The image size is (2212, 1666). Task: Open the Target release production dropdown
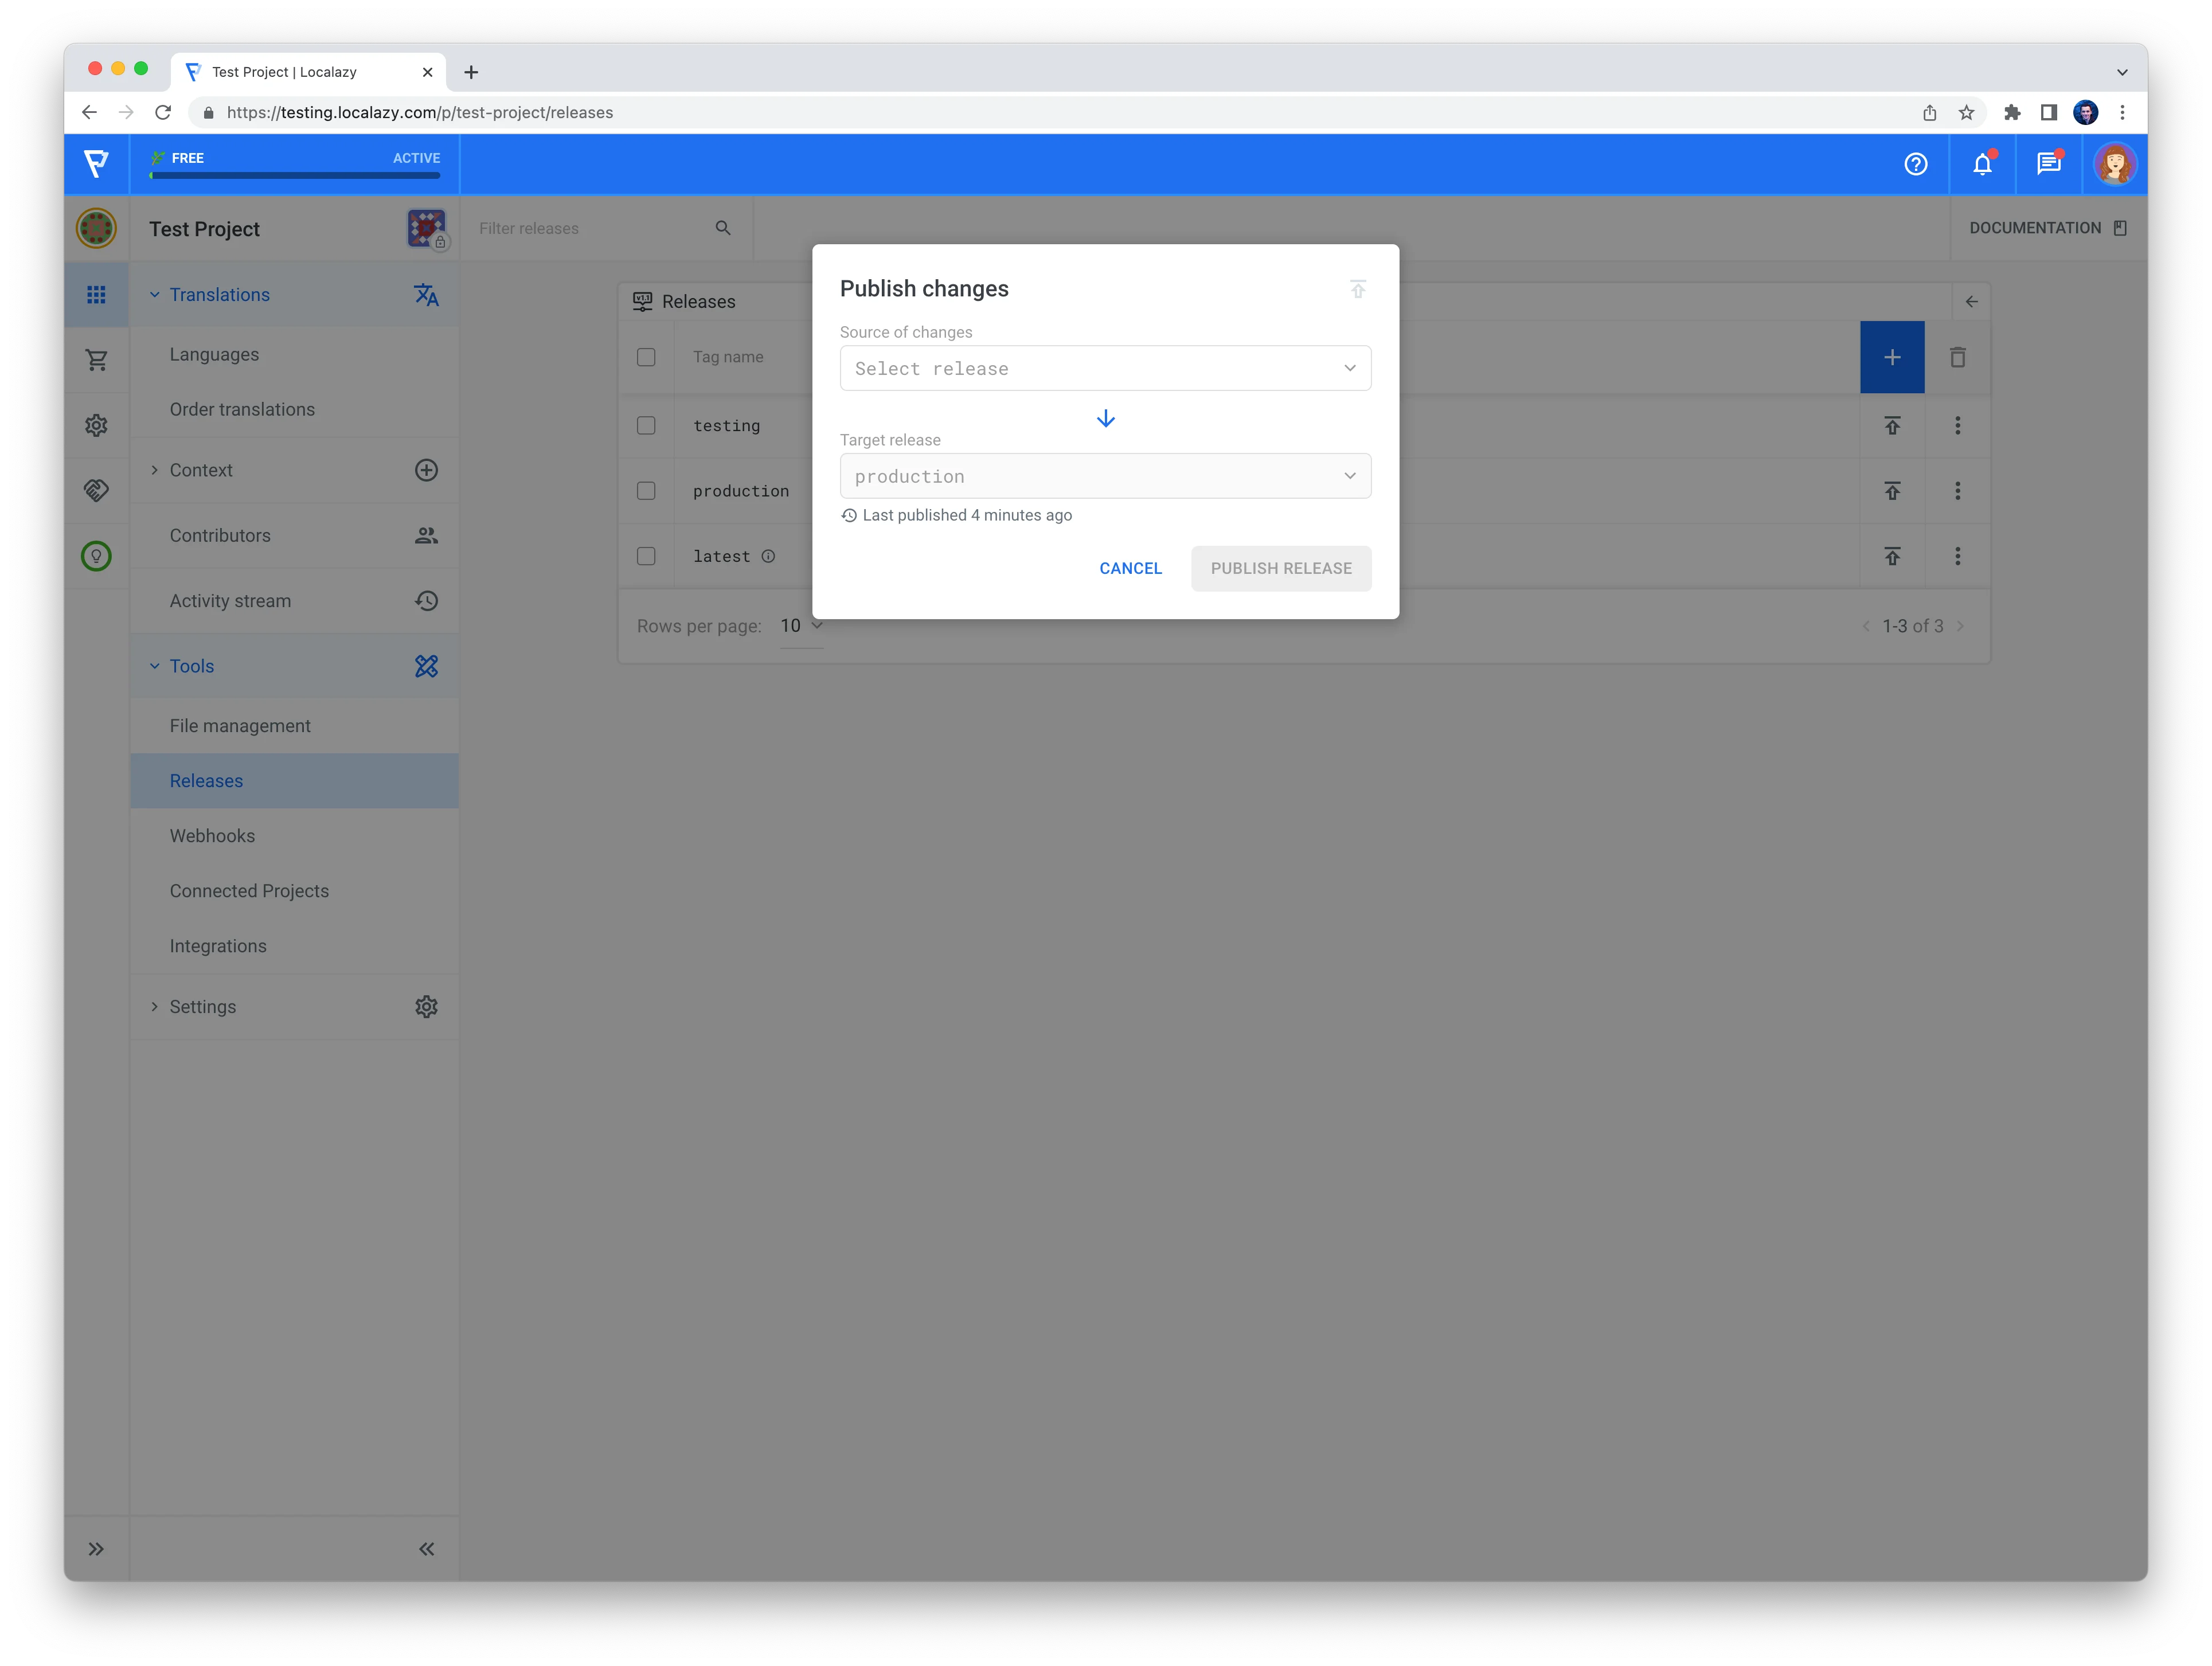point(1105,477)
